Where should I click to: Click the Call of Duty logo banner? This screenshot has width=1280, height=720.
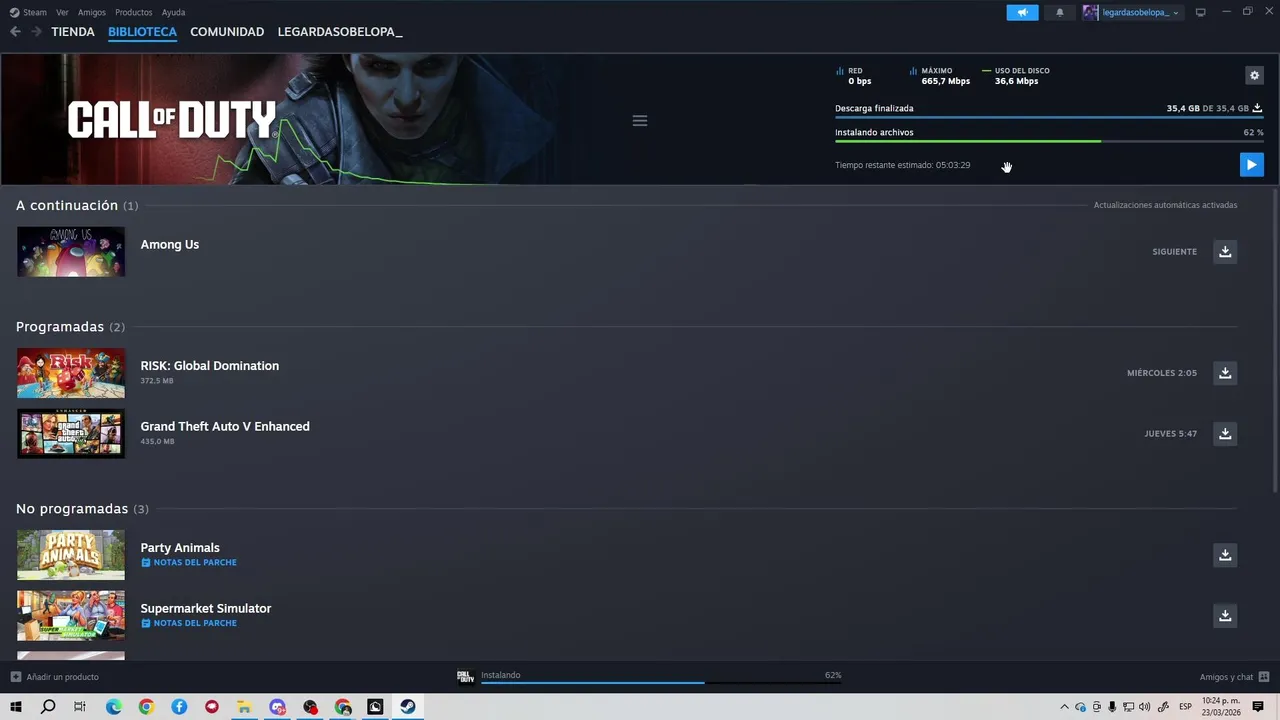click(x=172, y=120)
